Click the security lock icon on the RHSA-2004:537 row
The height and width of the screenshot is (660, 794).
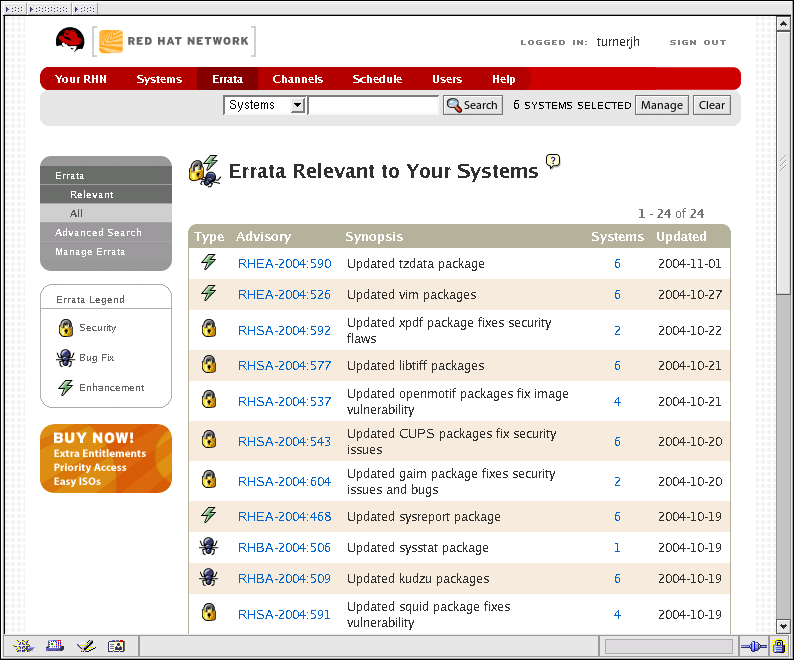(209, 400)
